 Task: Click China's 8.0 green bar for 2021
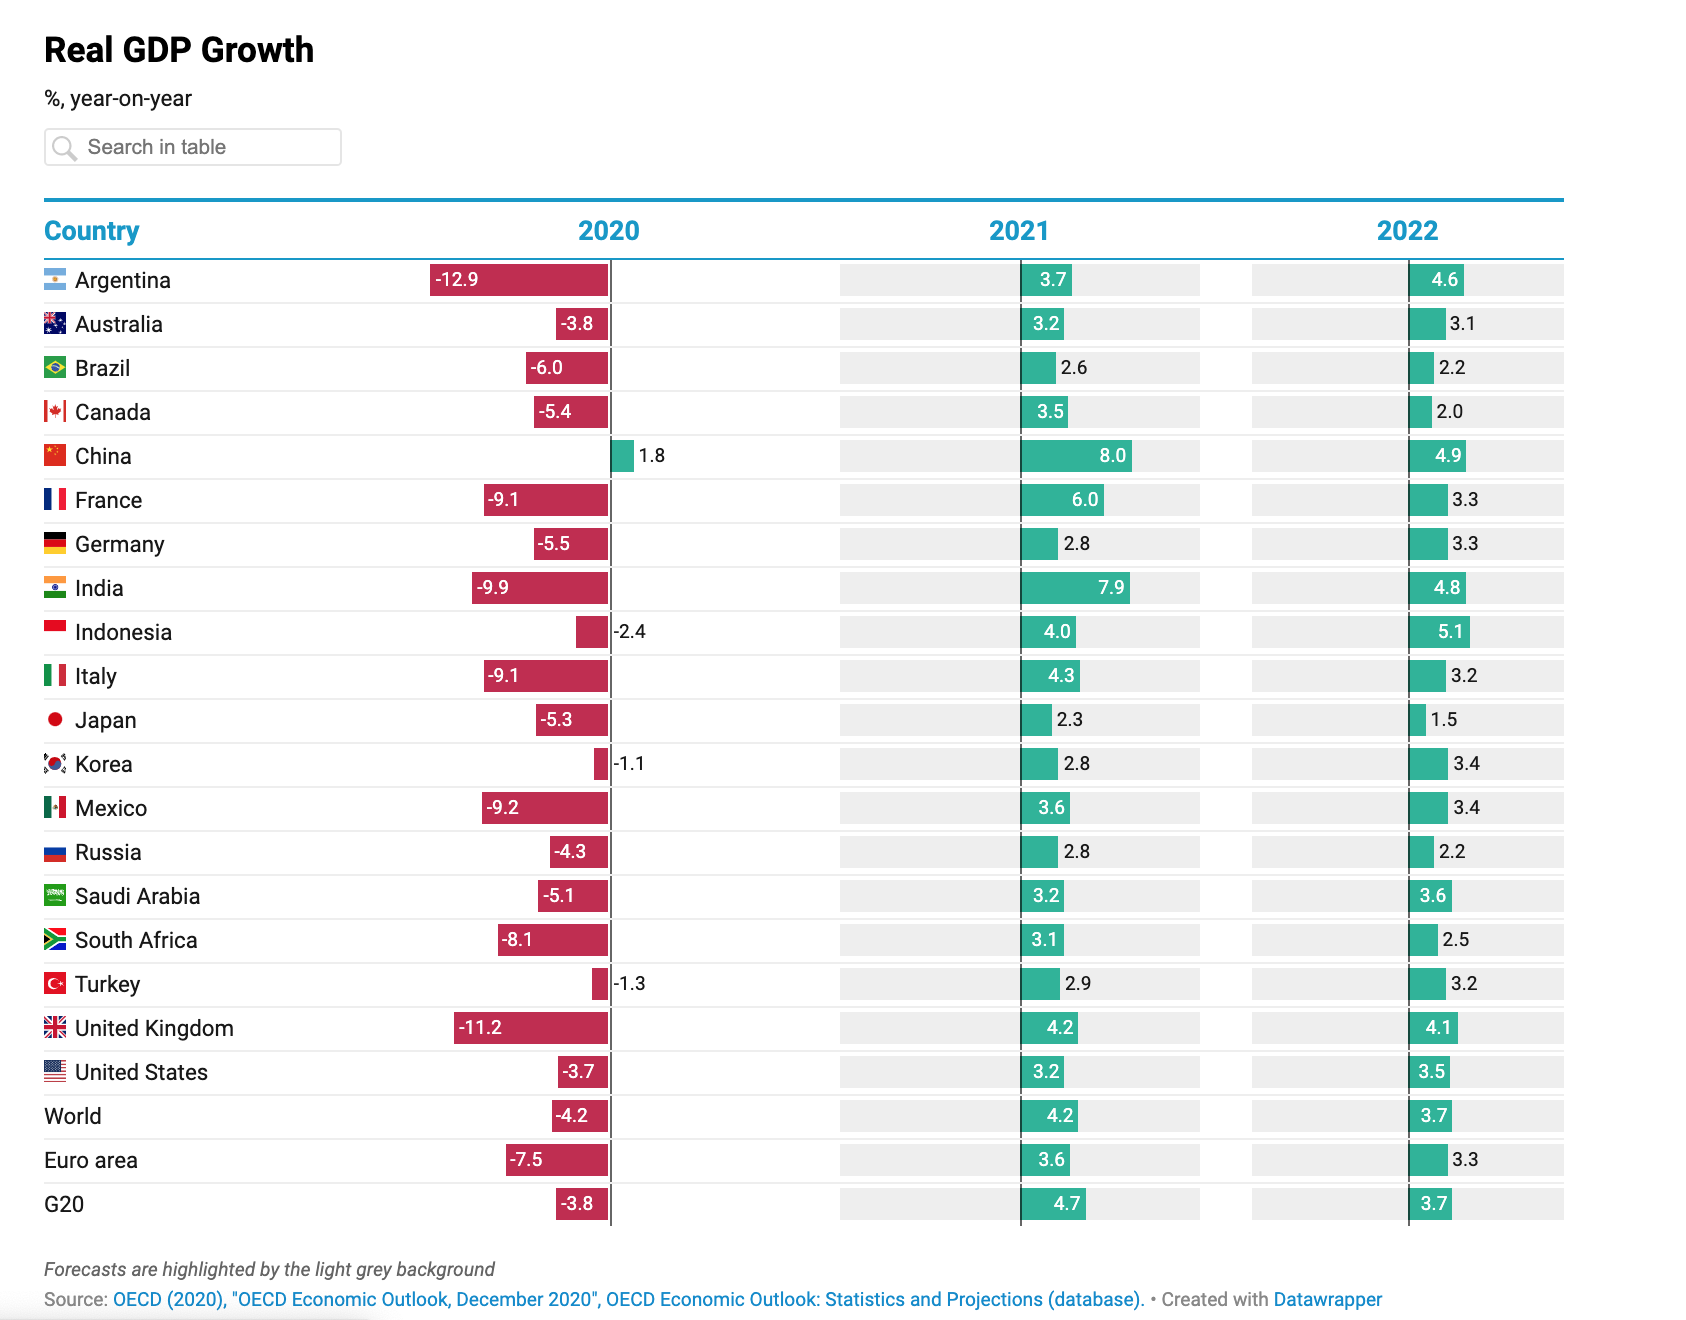click(1076, 456)
